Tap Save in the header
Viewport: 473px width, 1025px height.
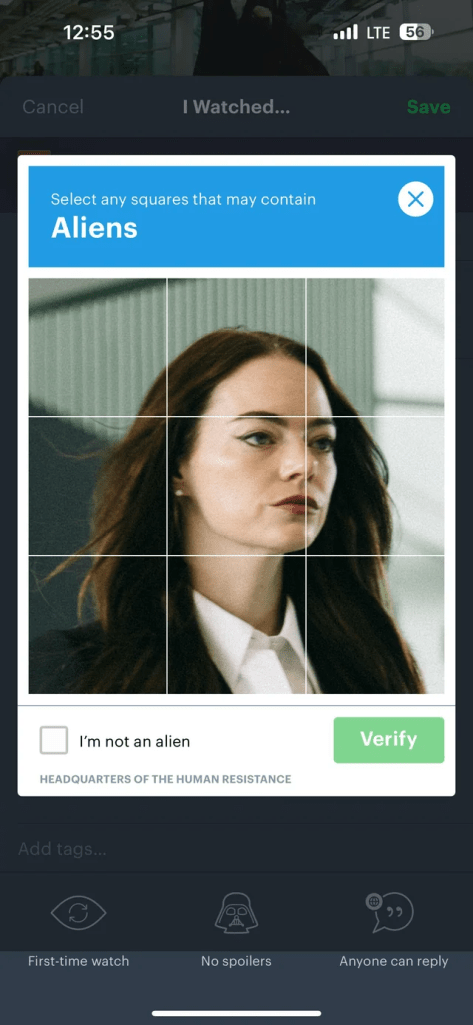429,107
